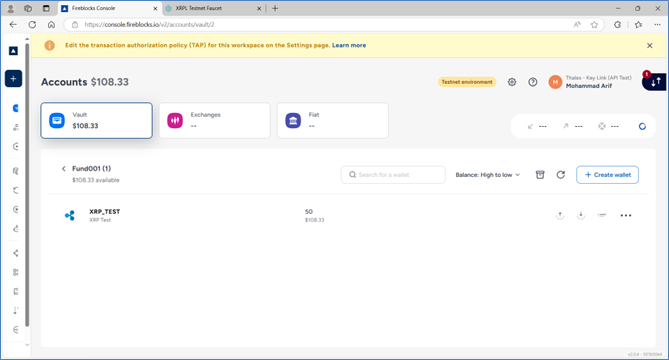Receive to XRP_TEST wallet down-arrow icon
The image size is (669, 360).
pos(581,215)
